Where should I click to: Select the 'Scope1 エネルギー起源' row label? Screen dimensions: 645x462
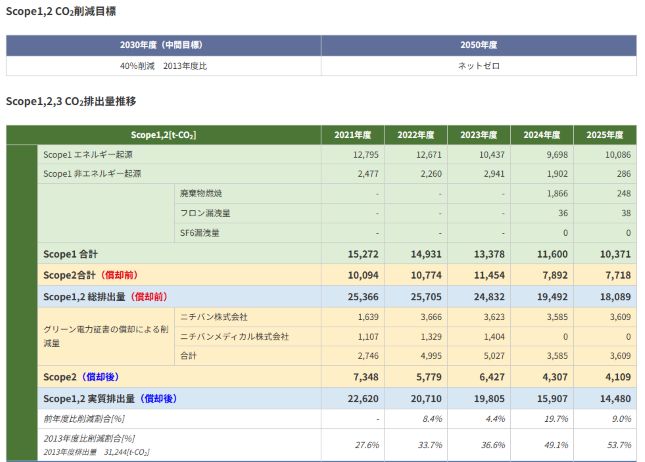pos(88,155)
